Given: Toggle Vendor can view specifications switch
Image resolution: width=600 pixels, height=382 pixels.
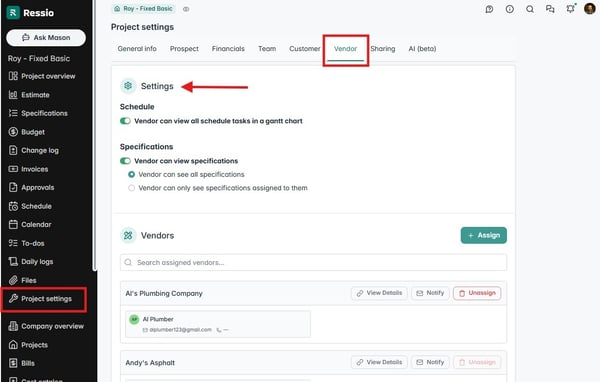Looking at the screenshot, I should (125, 161).
